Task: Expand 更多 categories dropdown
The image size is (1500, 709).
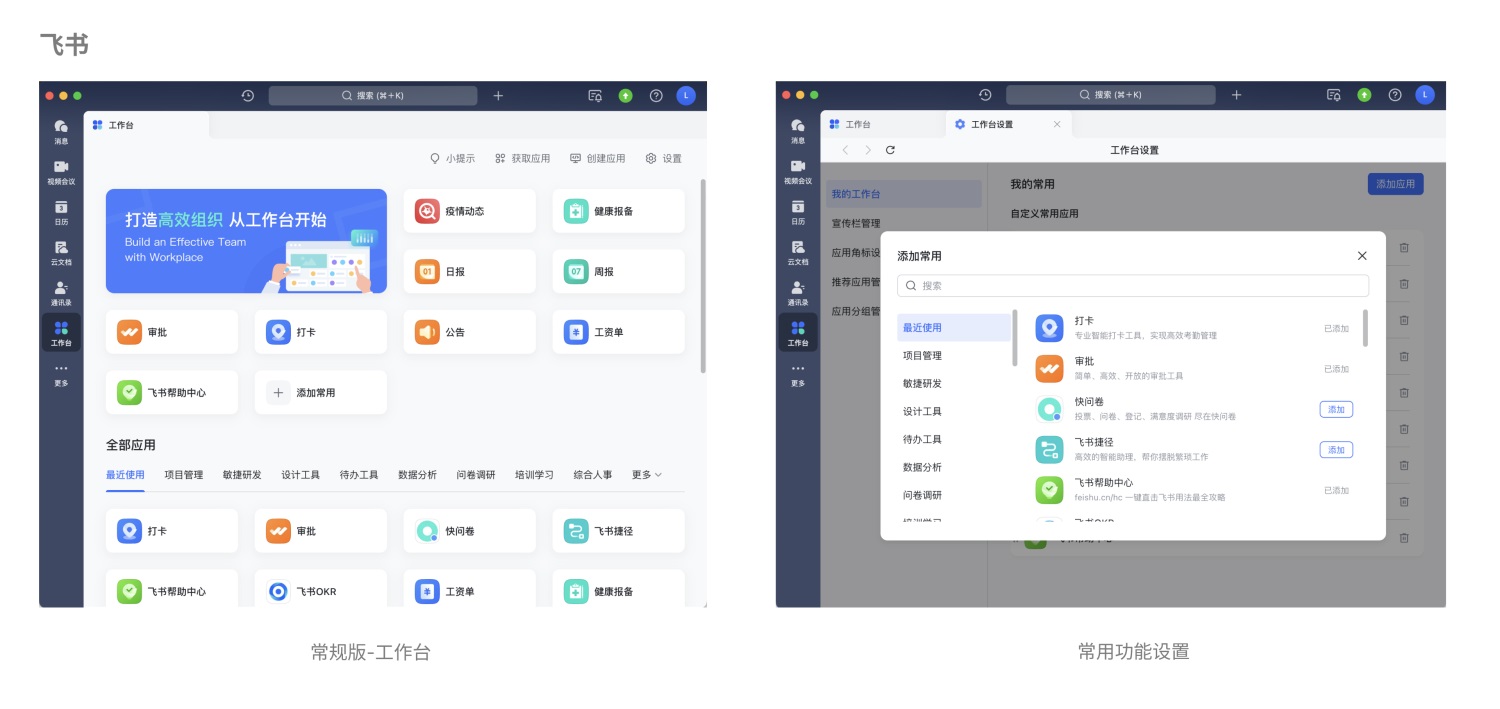Action: pyautogui.click(x=647, y=475)
